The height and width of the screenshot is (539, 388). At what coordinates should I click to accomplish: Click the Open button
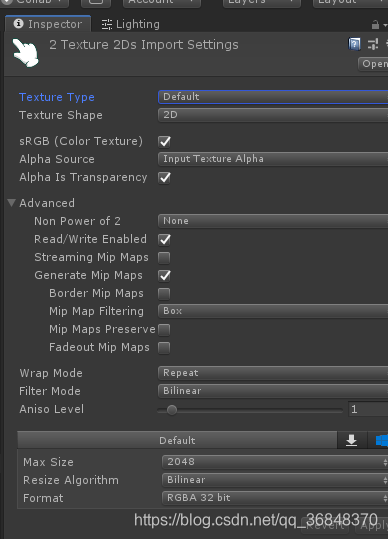pyautogui.click(x=373, y=64)
